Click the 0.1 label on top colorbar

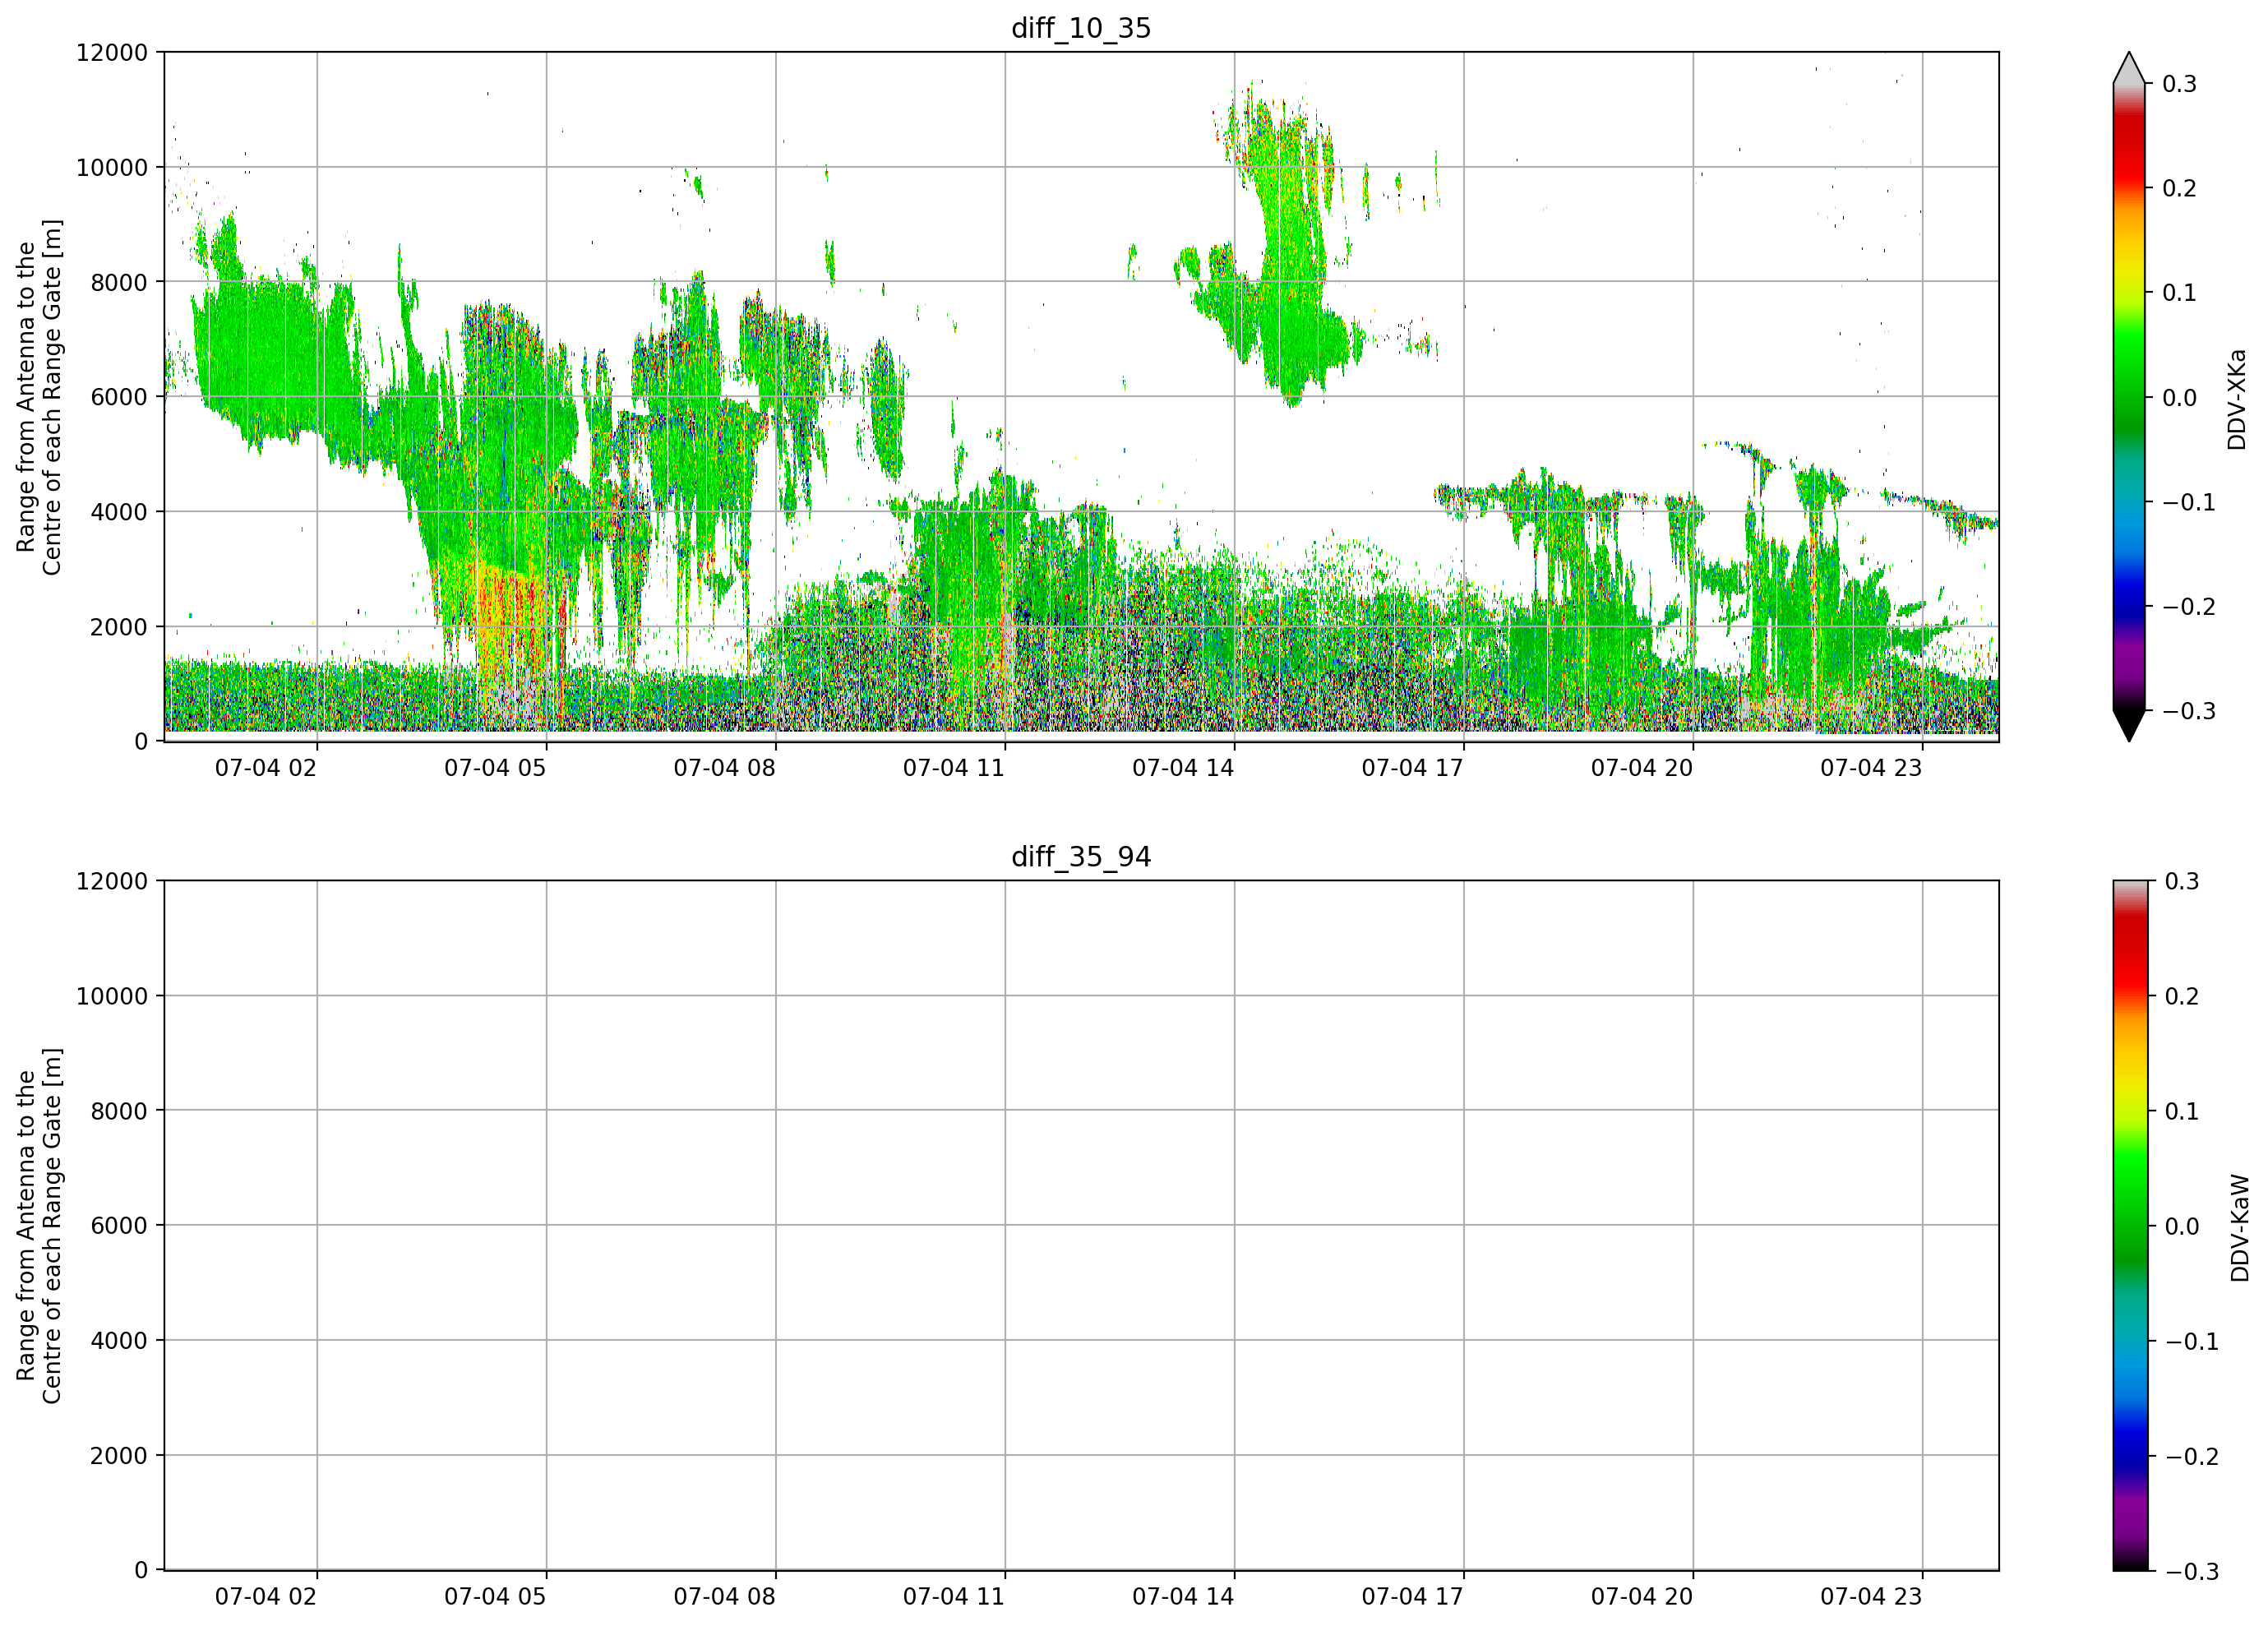2180,293
